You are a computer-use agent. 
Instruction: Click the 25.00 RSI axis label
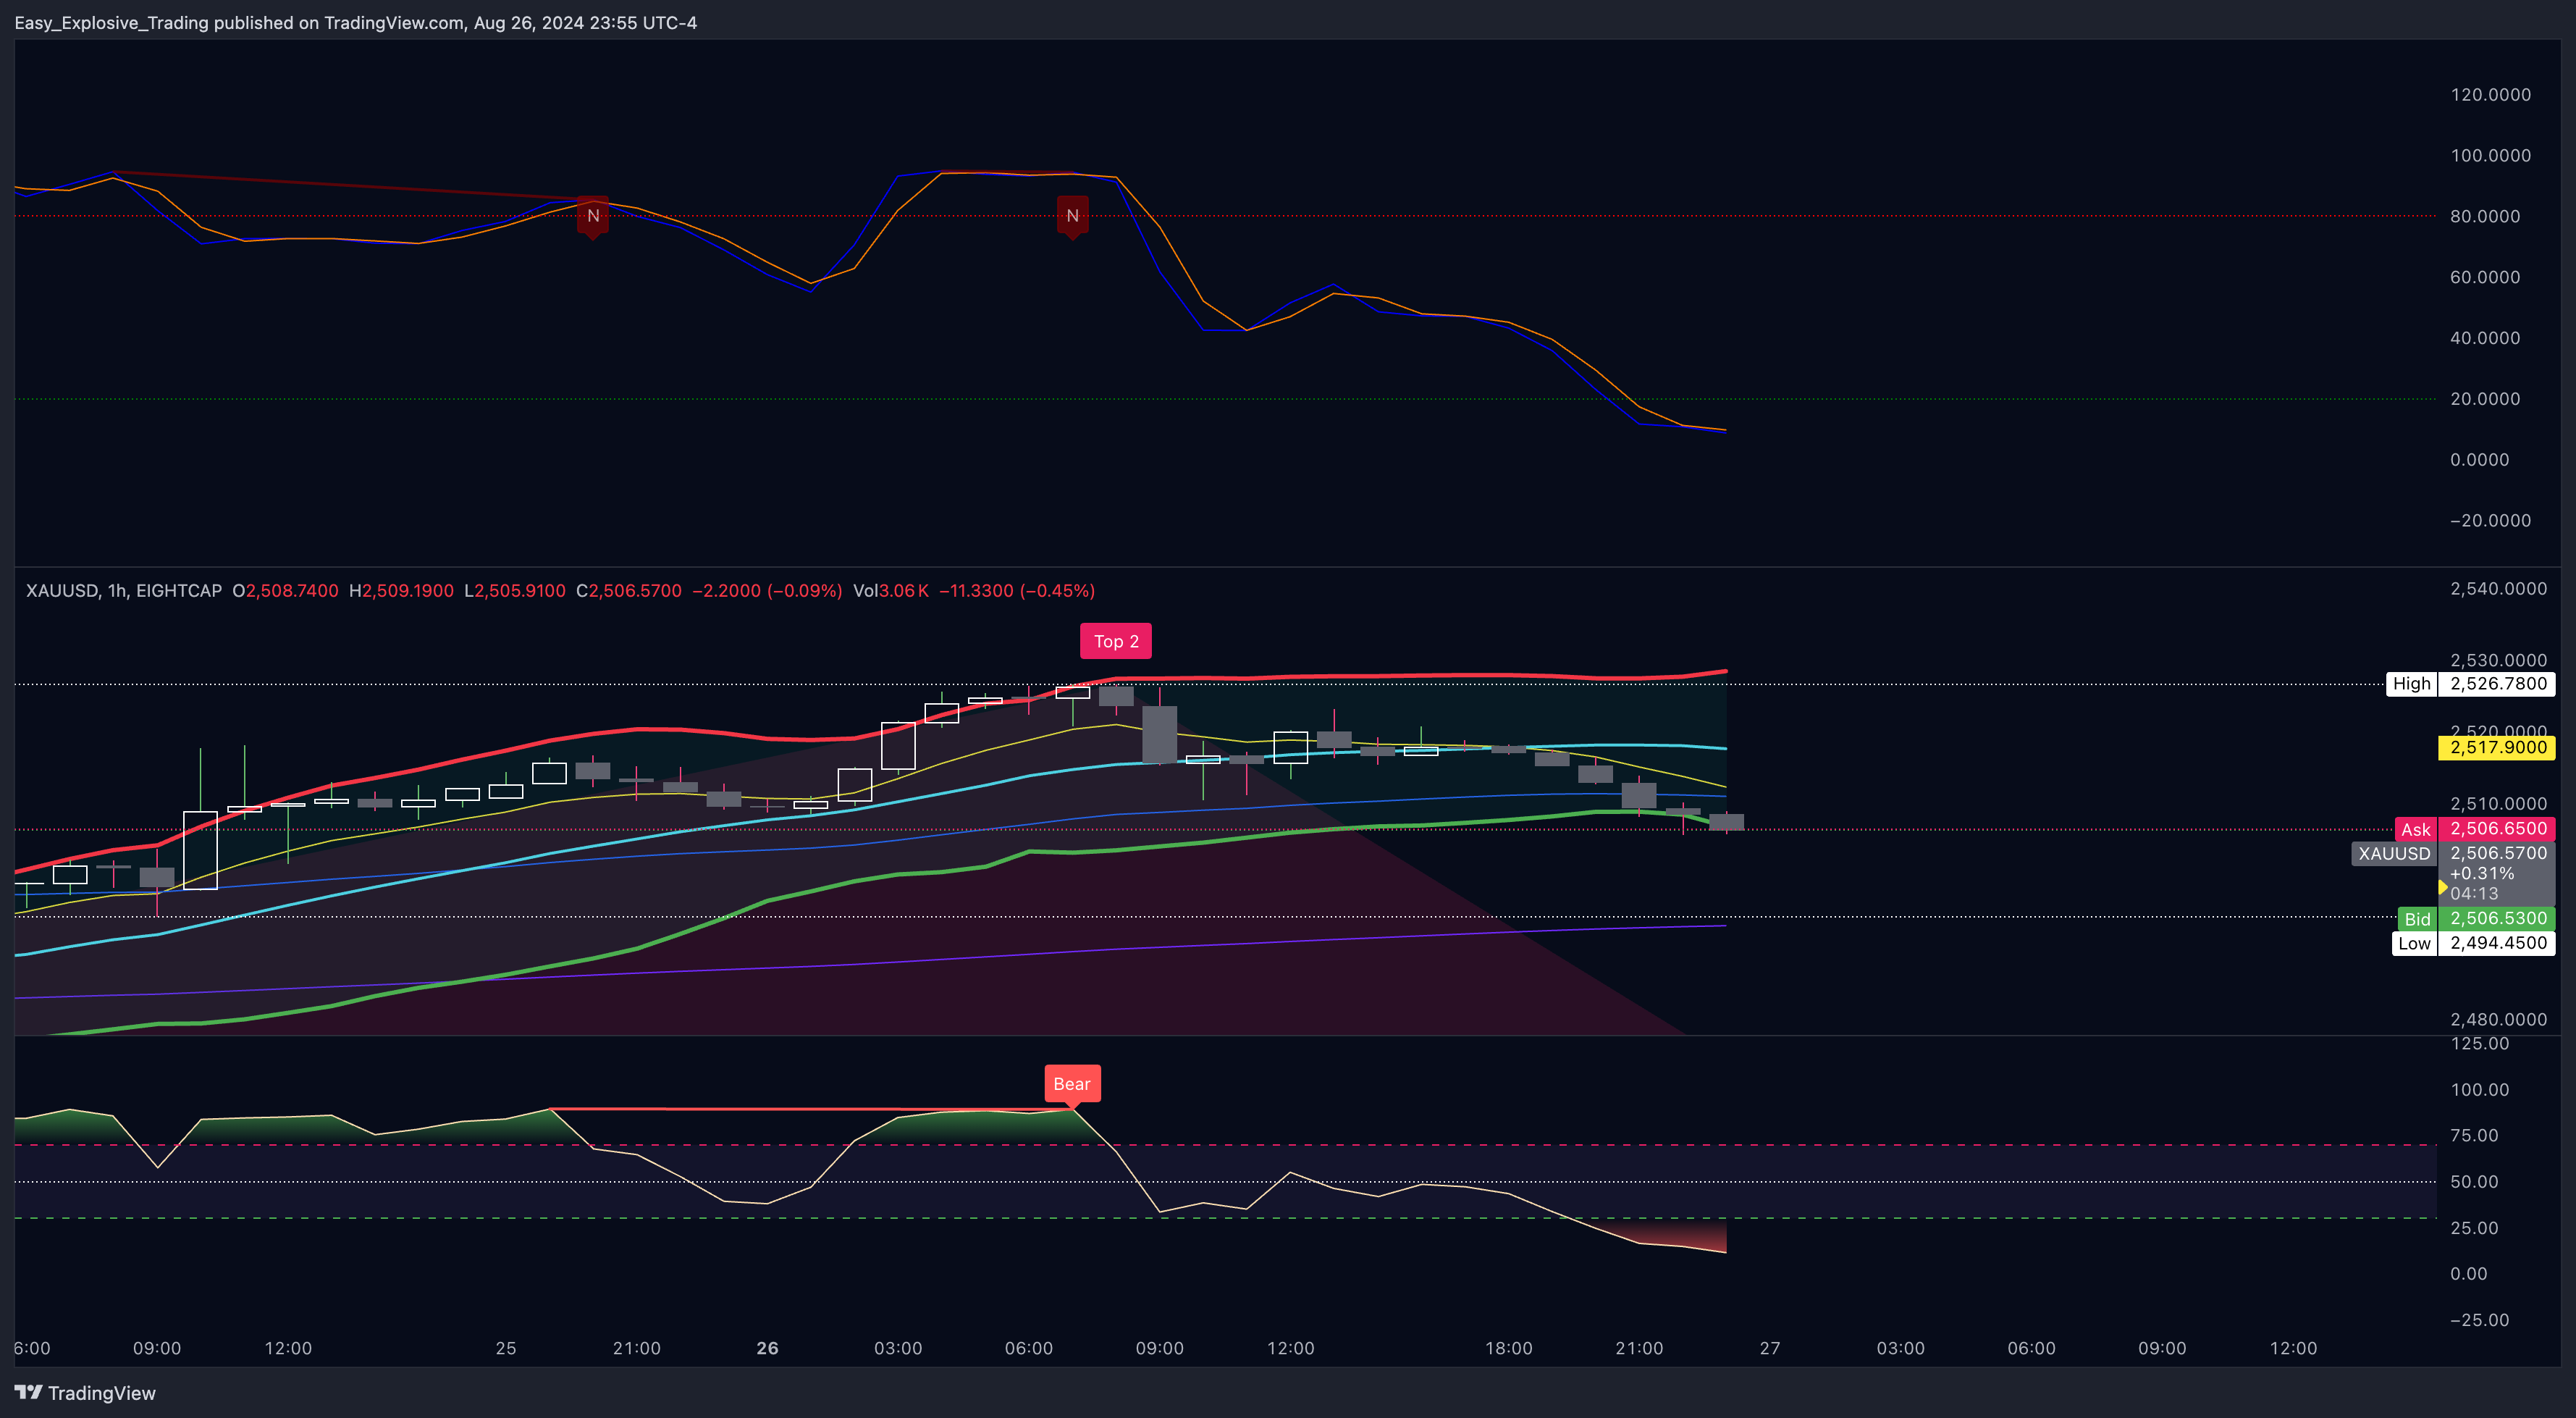pos(2474,1228)
